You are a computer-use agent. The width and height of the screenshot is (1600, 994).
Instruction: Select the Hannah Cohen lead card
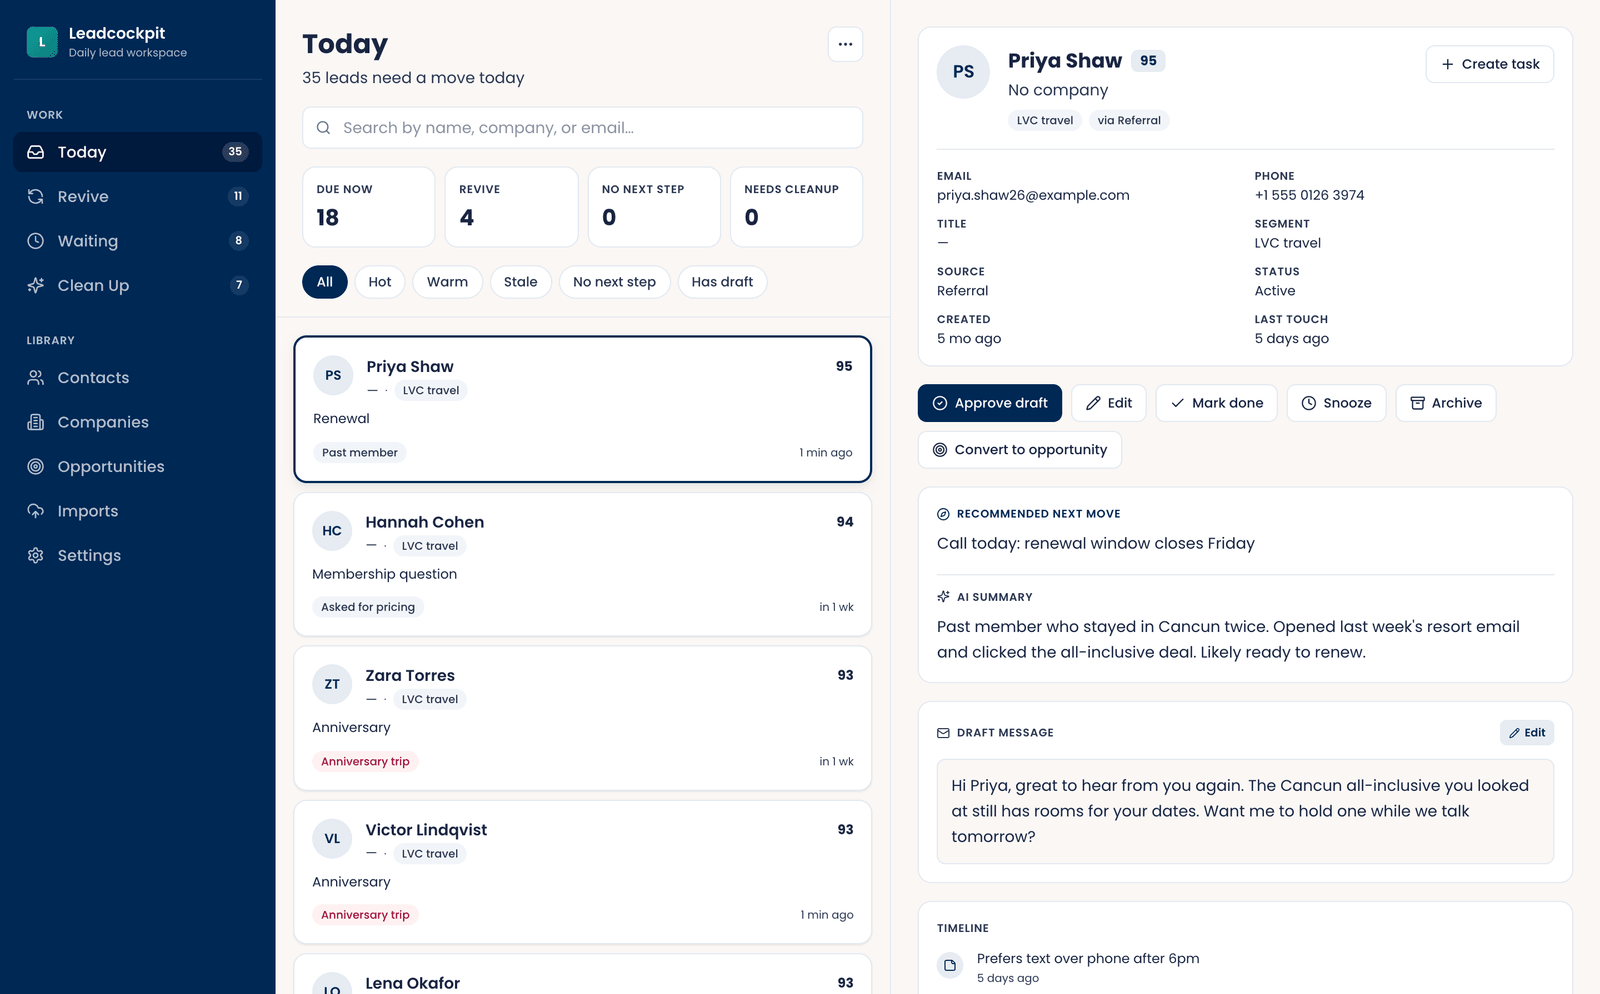(582, 564)
